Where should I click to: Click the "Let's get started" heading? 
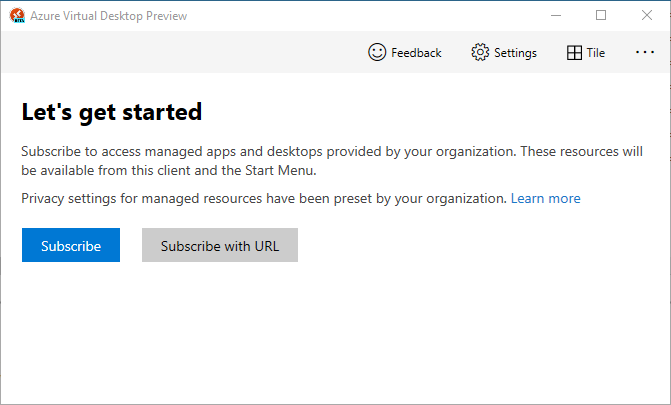112,112
